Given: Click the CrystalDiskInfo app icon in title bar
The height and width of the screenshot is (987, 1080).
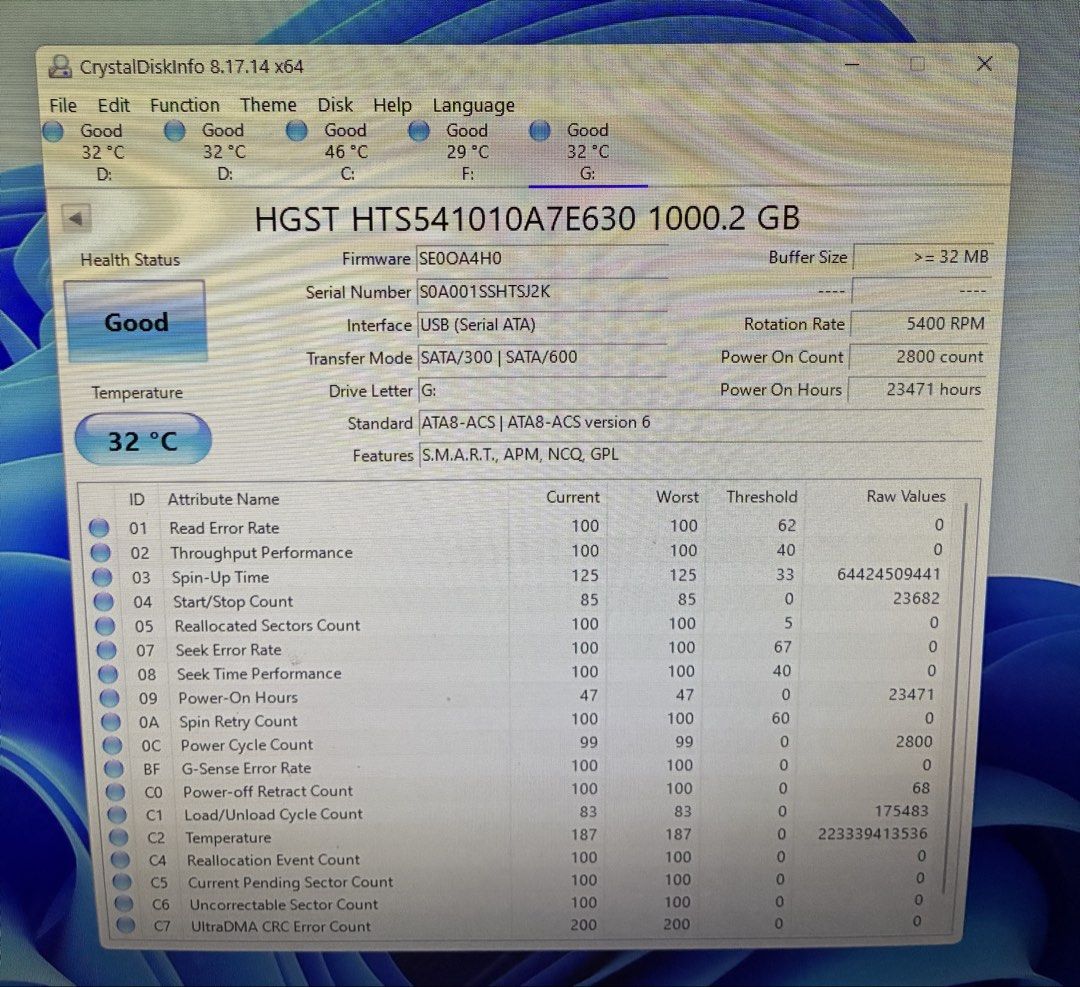Looking at the screenshot, I should coord(61,67).
